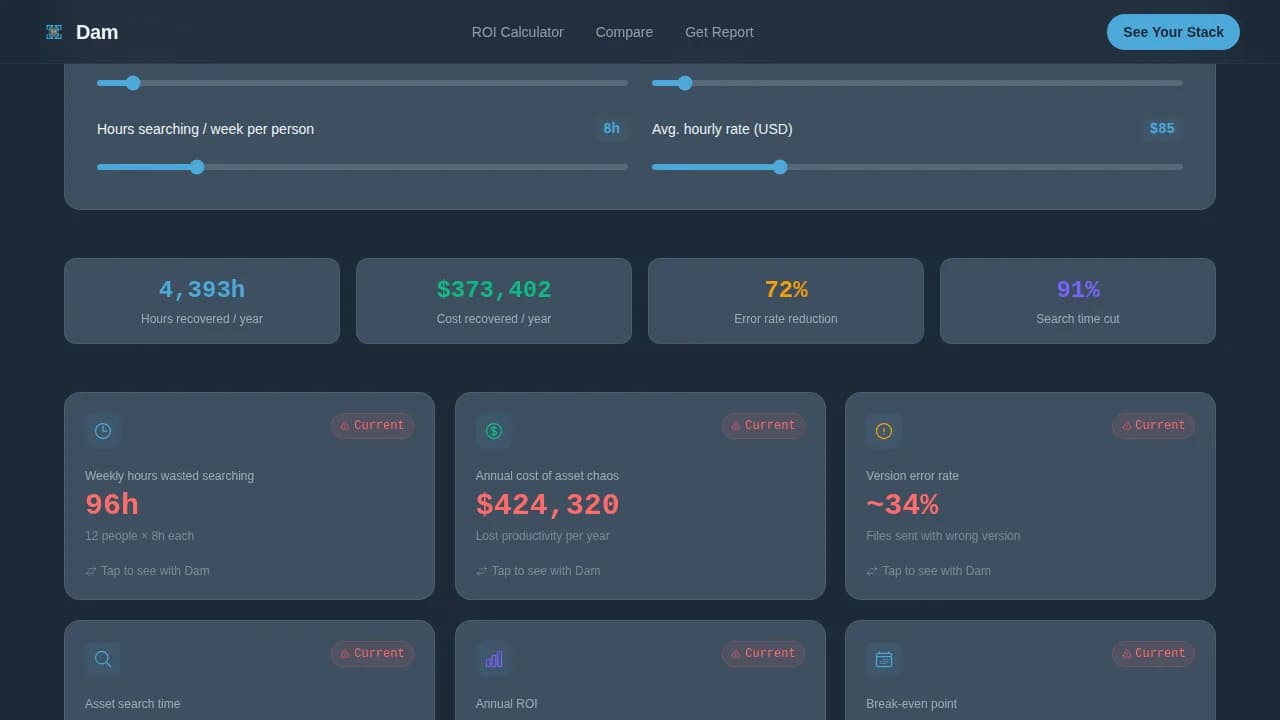The width and height of the screenshot is (1280, 720).
Task: Toggle Current badge on asset search time card
Action: coord(372,654)
